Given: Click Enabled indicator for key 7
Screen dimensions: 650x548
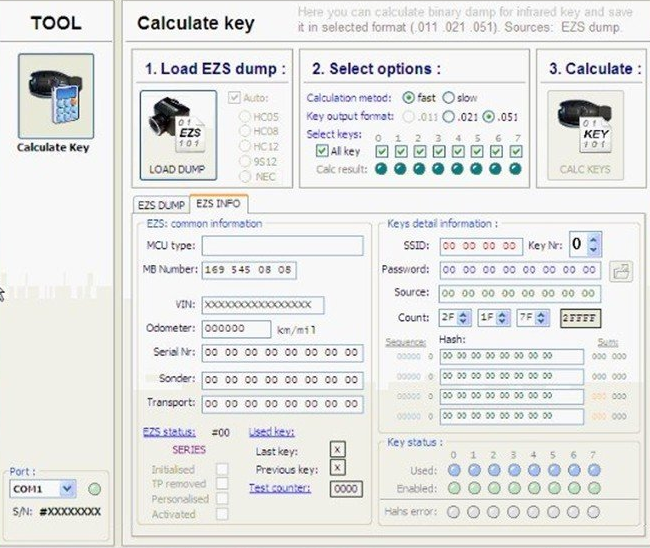Looking at the screenshot, I should [593, 488].
